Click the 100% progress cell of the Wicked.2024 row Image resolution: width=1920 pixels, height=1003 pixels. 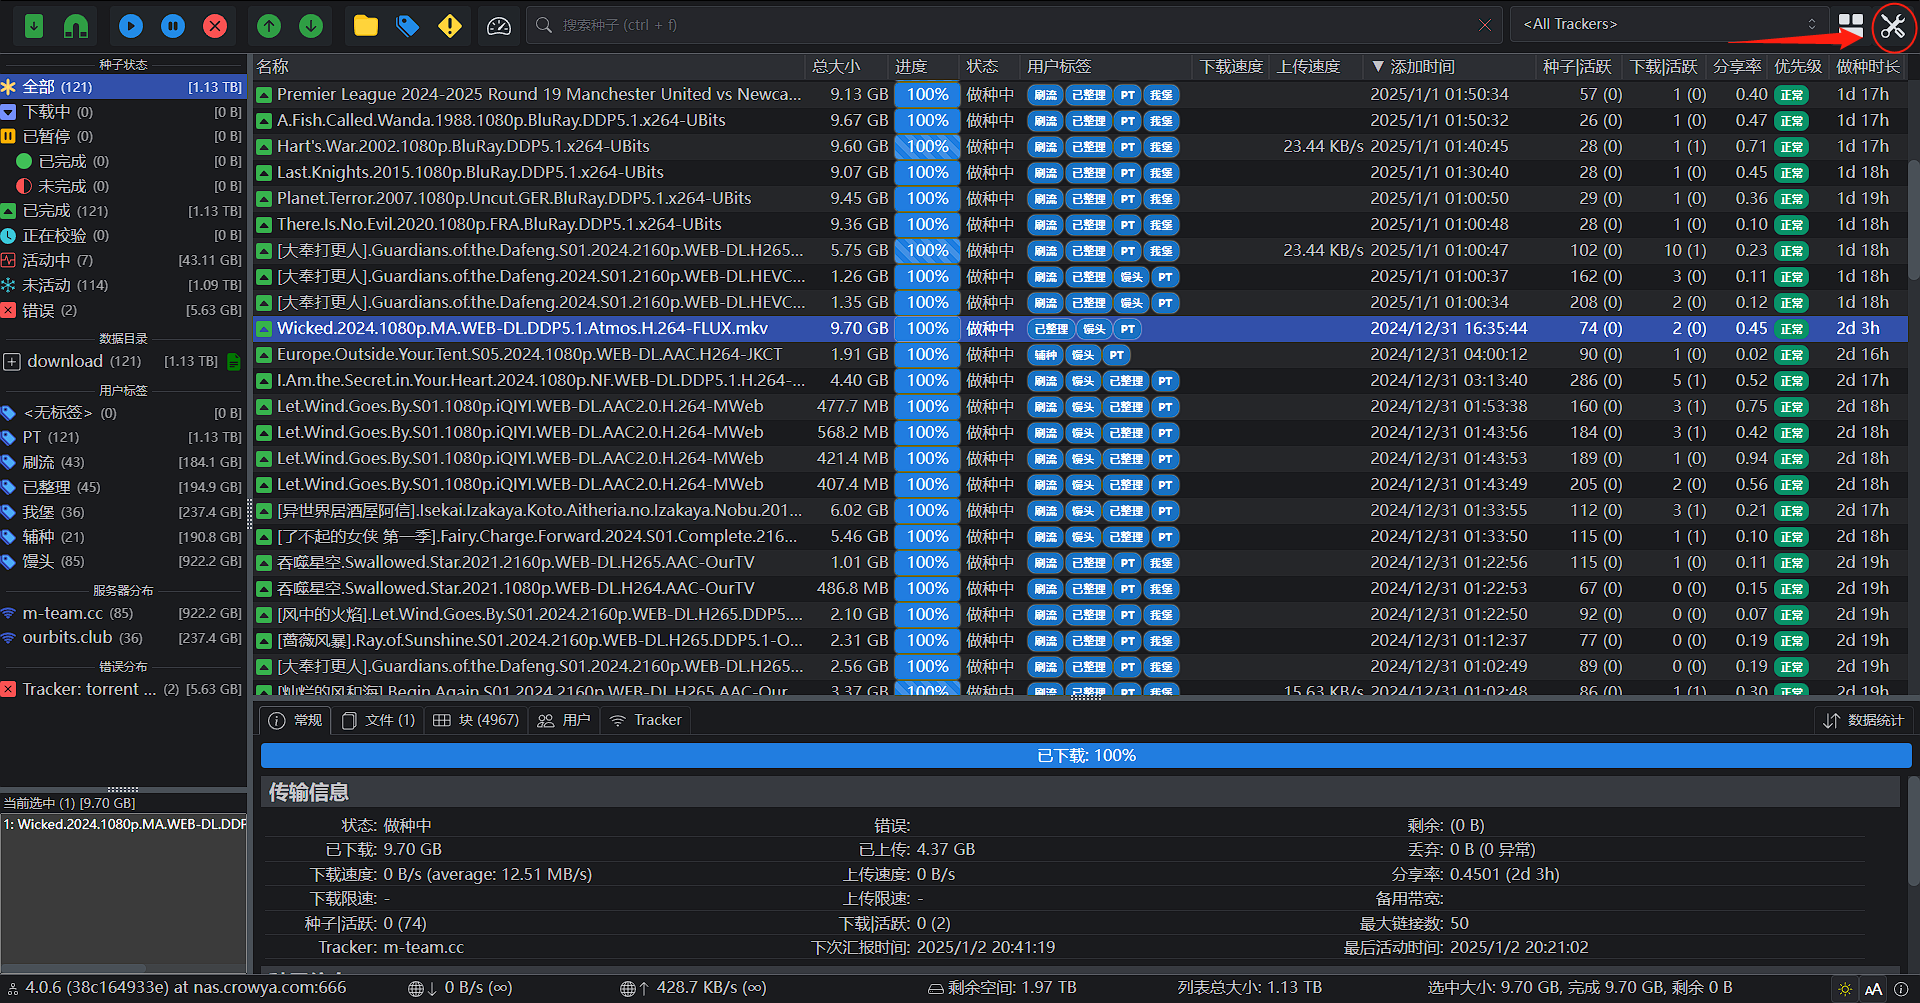click(927, 329)
